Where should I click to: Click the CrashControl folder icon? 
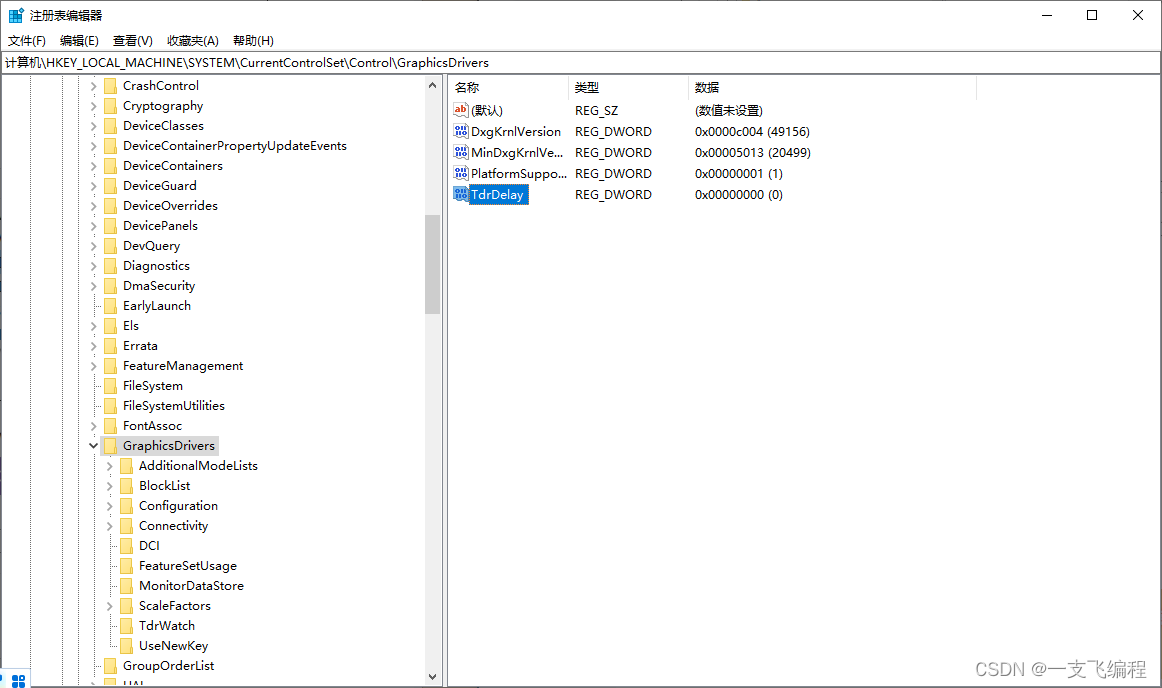point(110,85)
